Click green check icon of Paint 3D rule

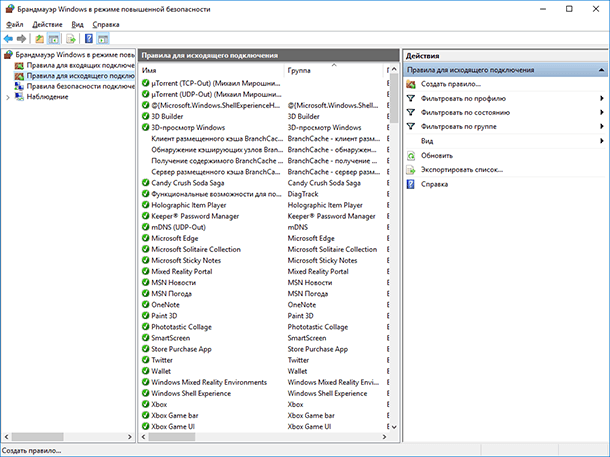click(x=145, y=315)
